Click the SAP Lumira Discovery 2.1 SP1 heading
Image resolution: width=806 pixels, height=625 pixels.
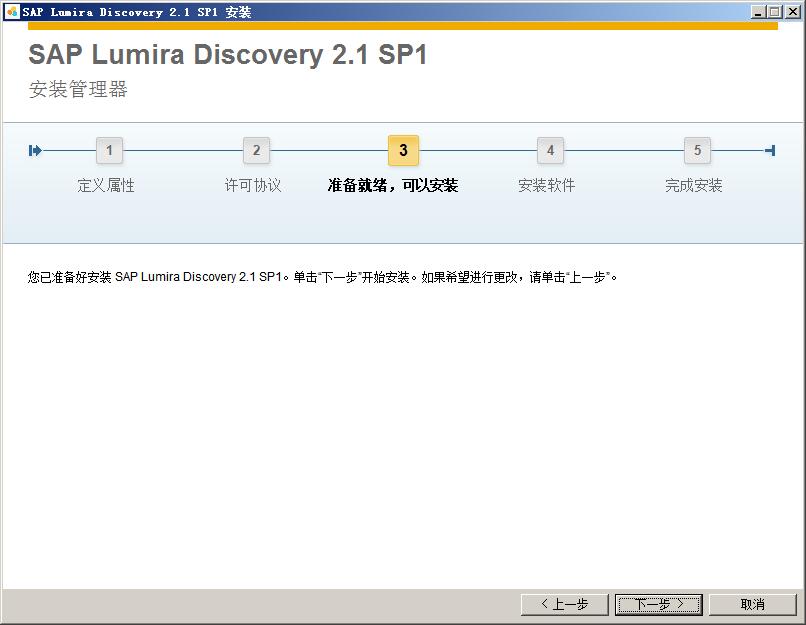[228, 54]
